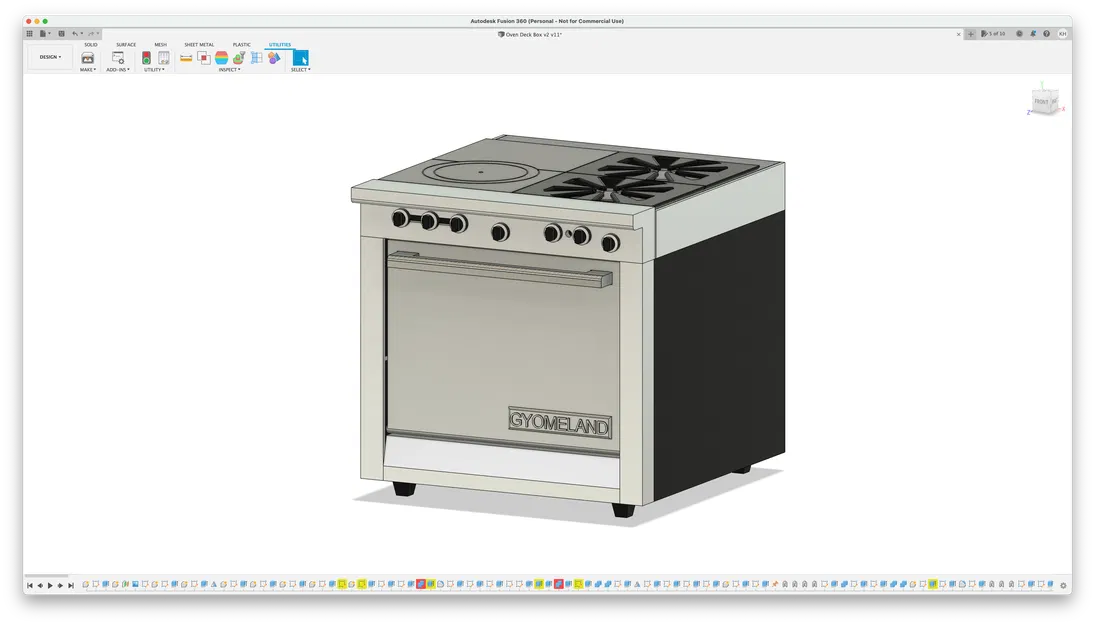
Task: Click the FRONT face of the ViewCube
Action: pyautogui.click(x=1041, y=102)
